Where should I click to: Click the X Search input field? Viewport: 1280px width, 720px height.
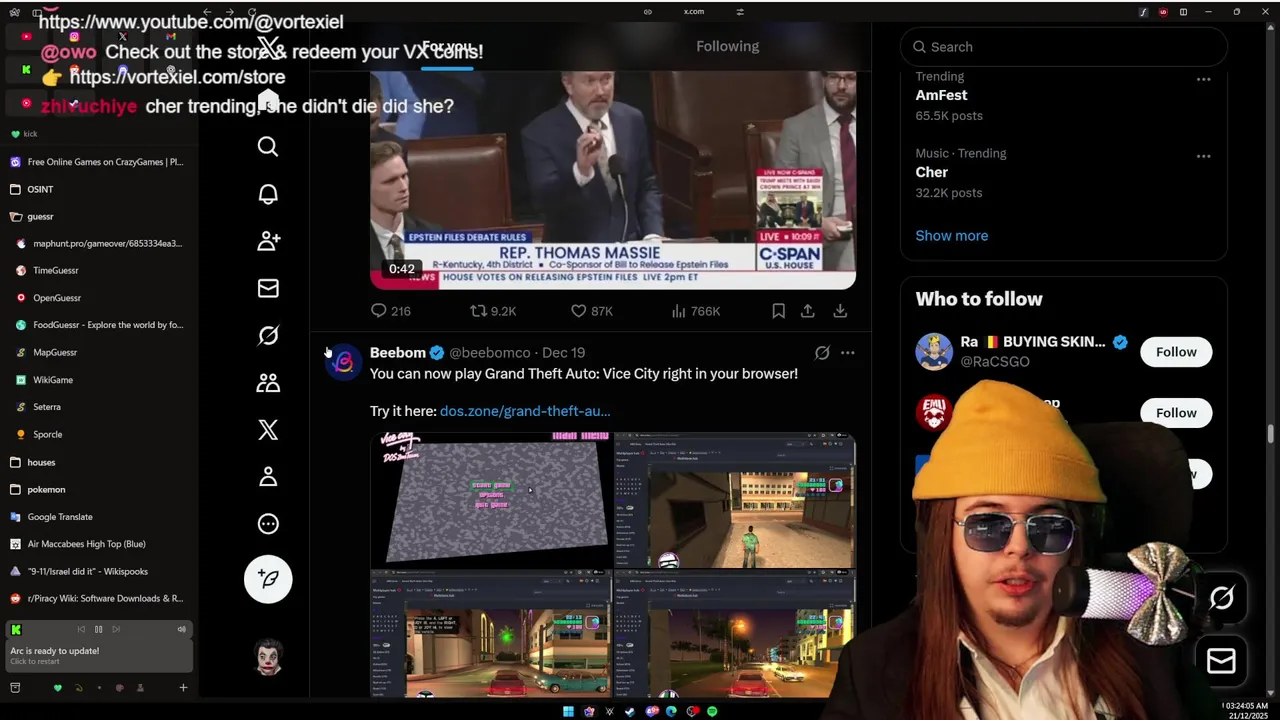(x=1064, y=47)
